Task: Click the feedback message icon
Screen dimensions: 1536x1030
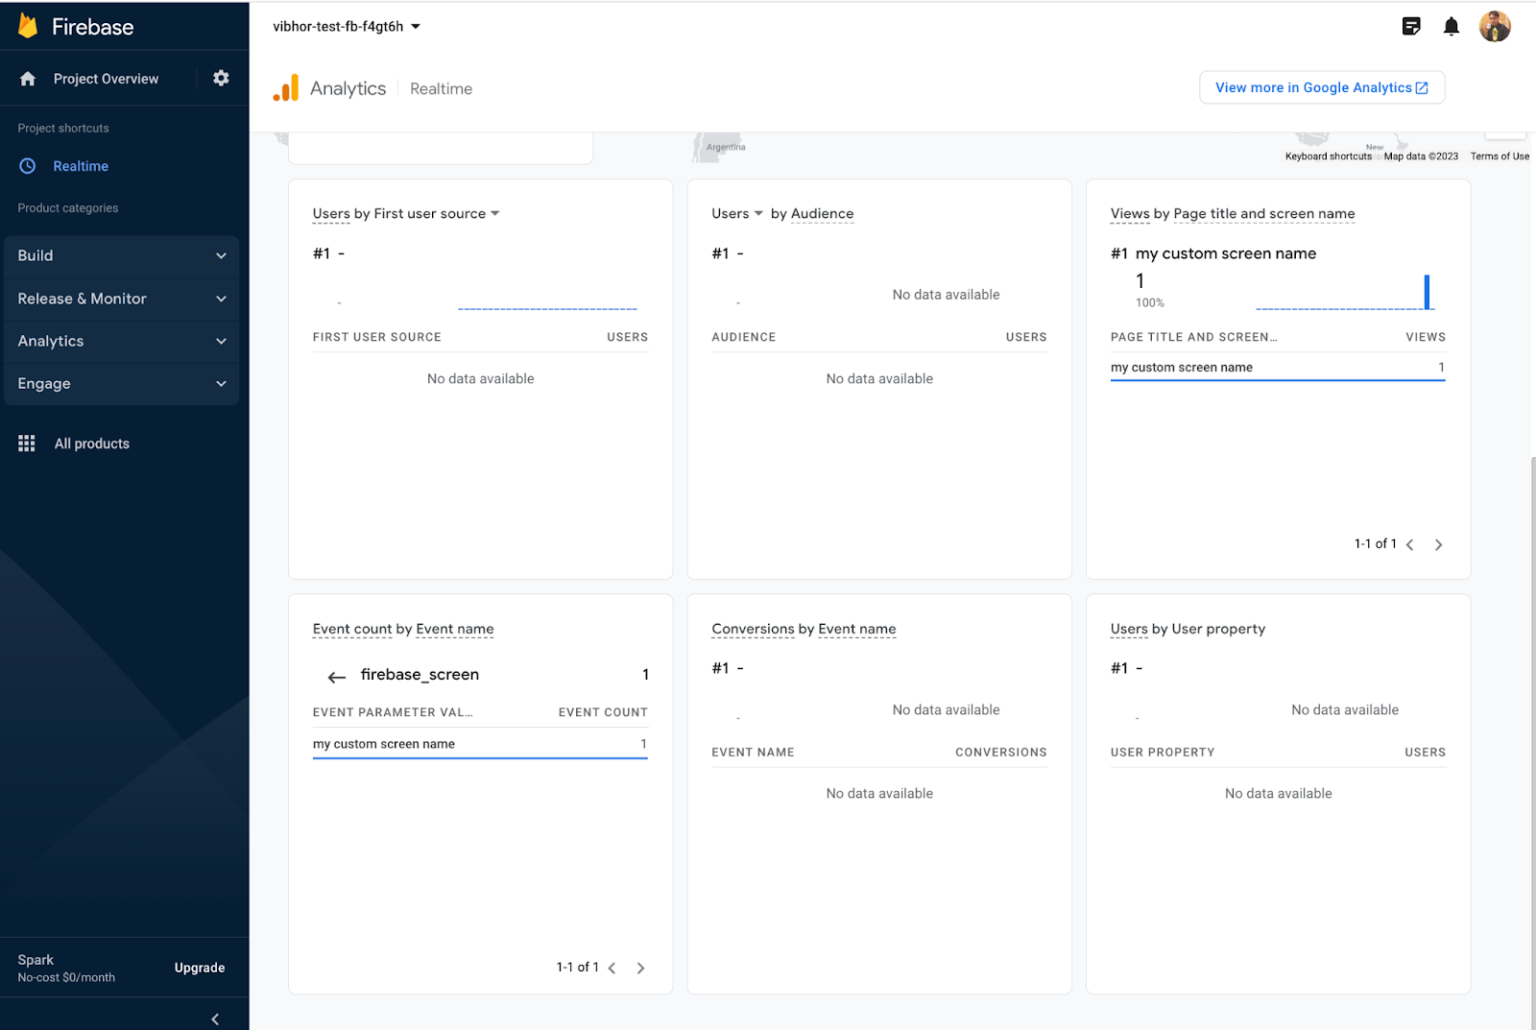Action: (1412, 26)
